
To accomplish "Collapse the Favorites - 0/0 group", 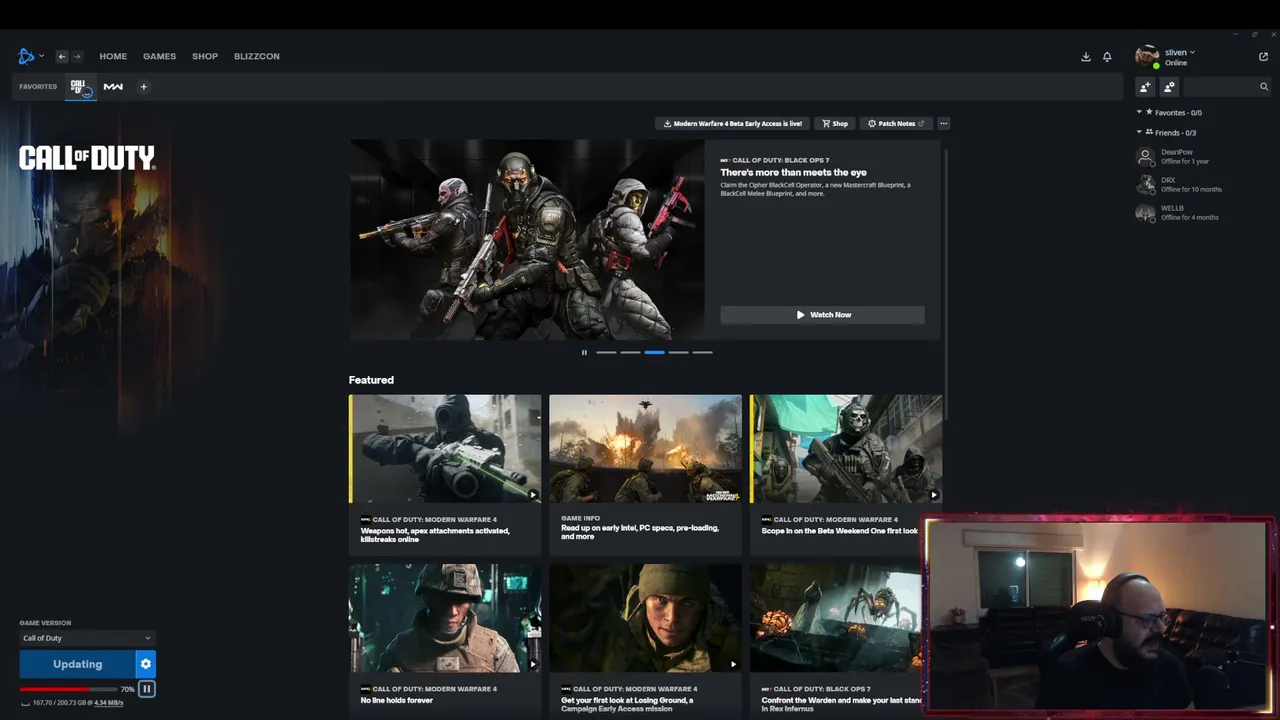I will coord(1139,113).
